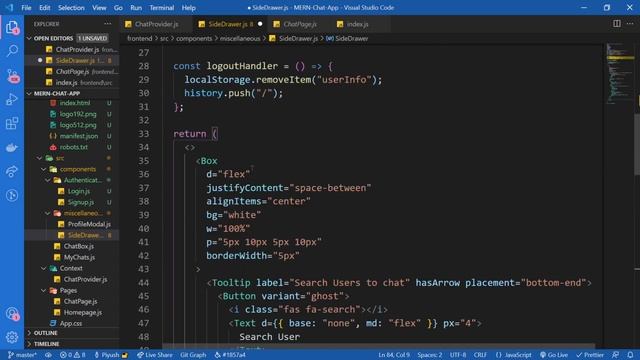Click errors and warnings count in status bar

click(x=73, y=355)
